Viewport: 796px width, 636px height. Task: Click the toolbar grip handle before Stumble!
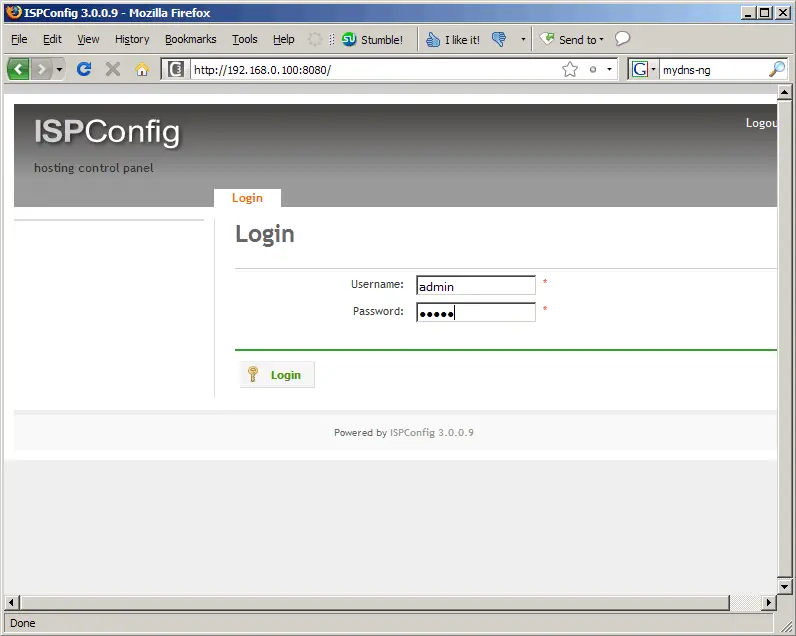[x=331, y=39]
